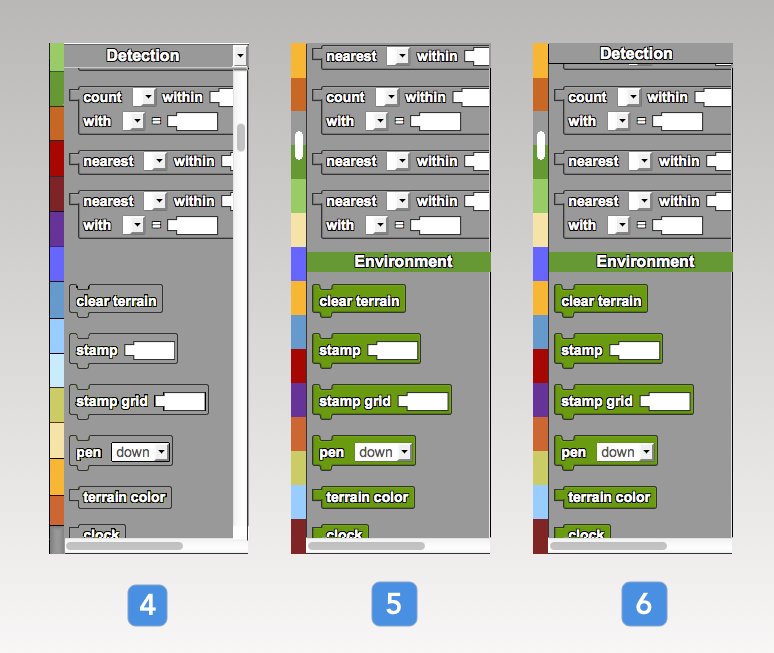
Task: Pick purple swatch in middle panel strip
Action: [299, 400]
